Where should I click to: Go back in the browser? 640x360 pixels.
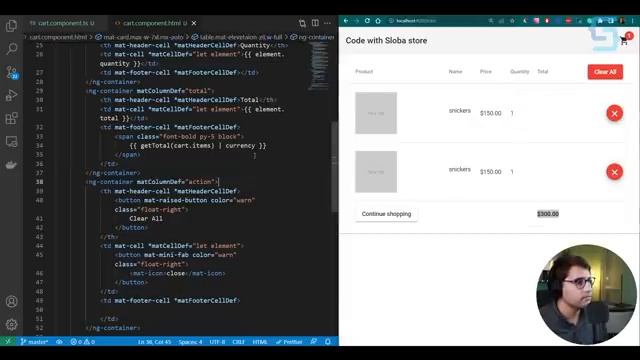[x=346, y=20]
